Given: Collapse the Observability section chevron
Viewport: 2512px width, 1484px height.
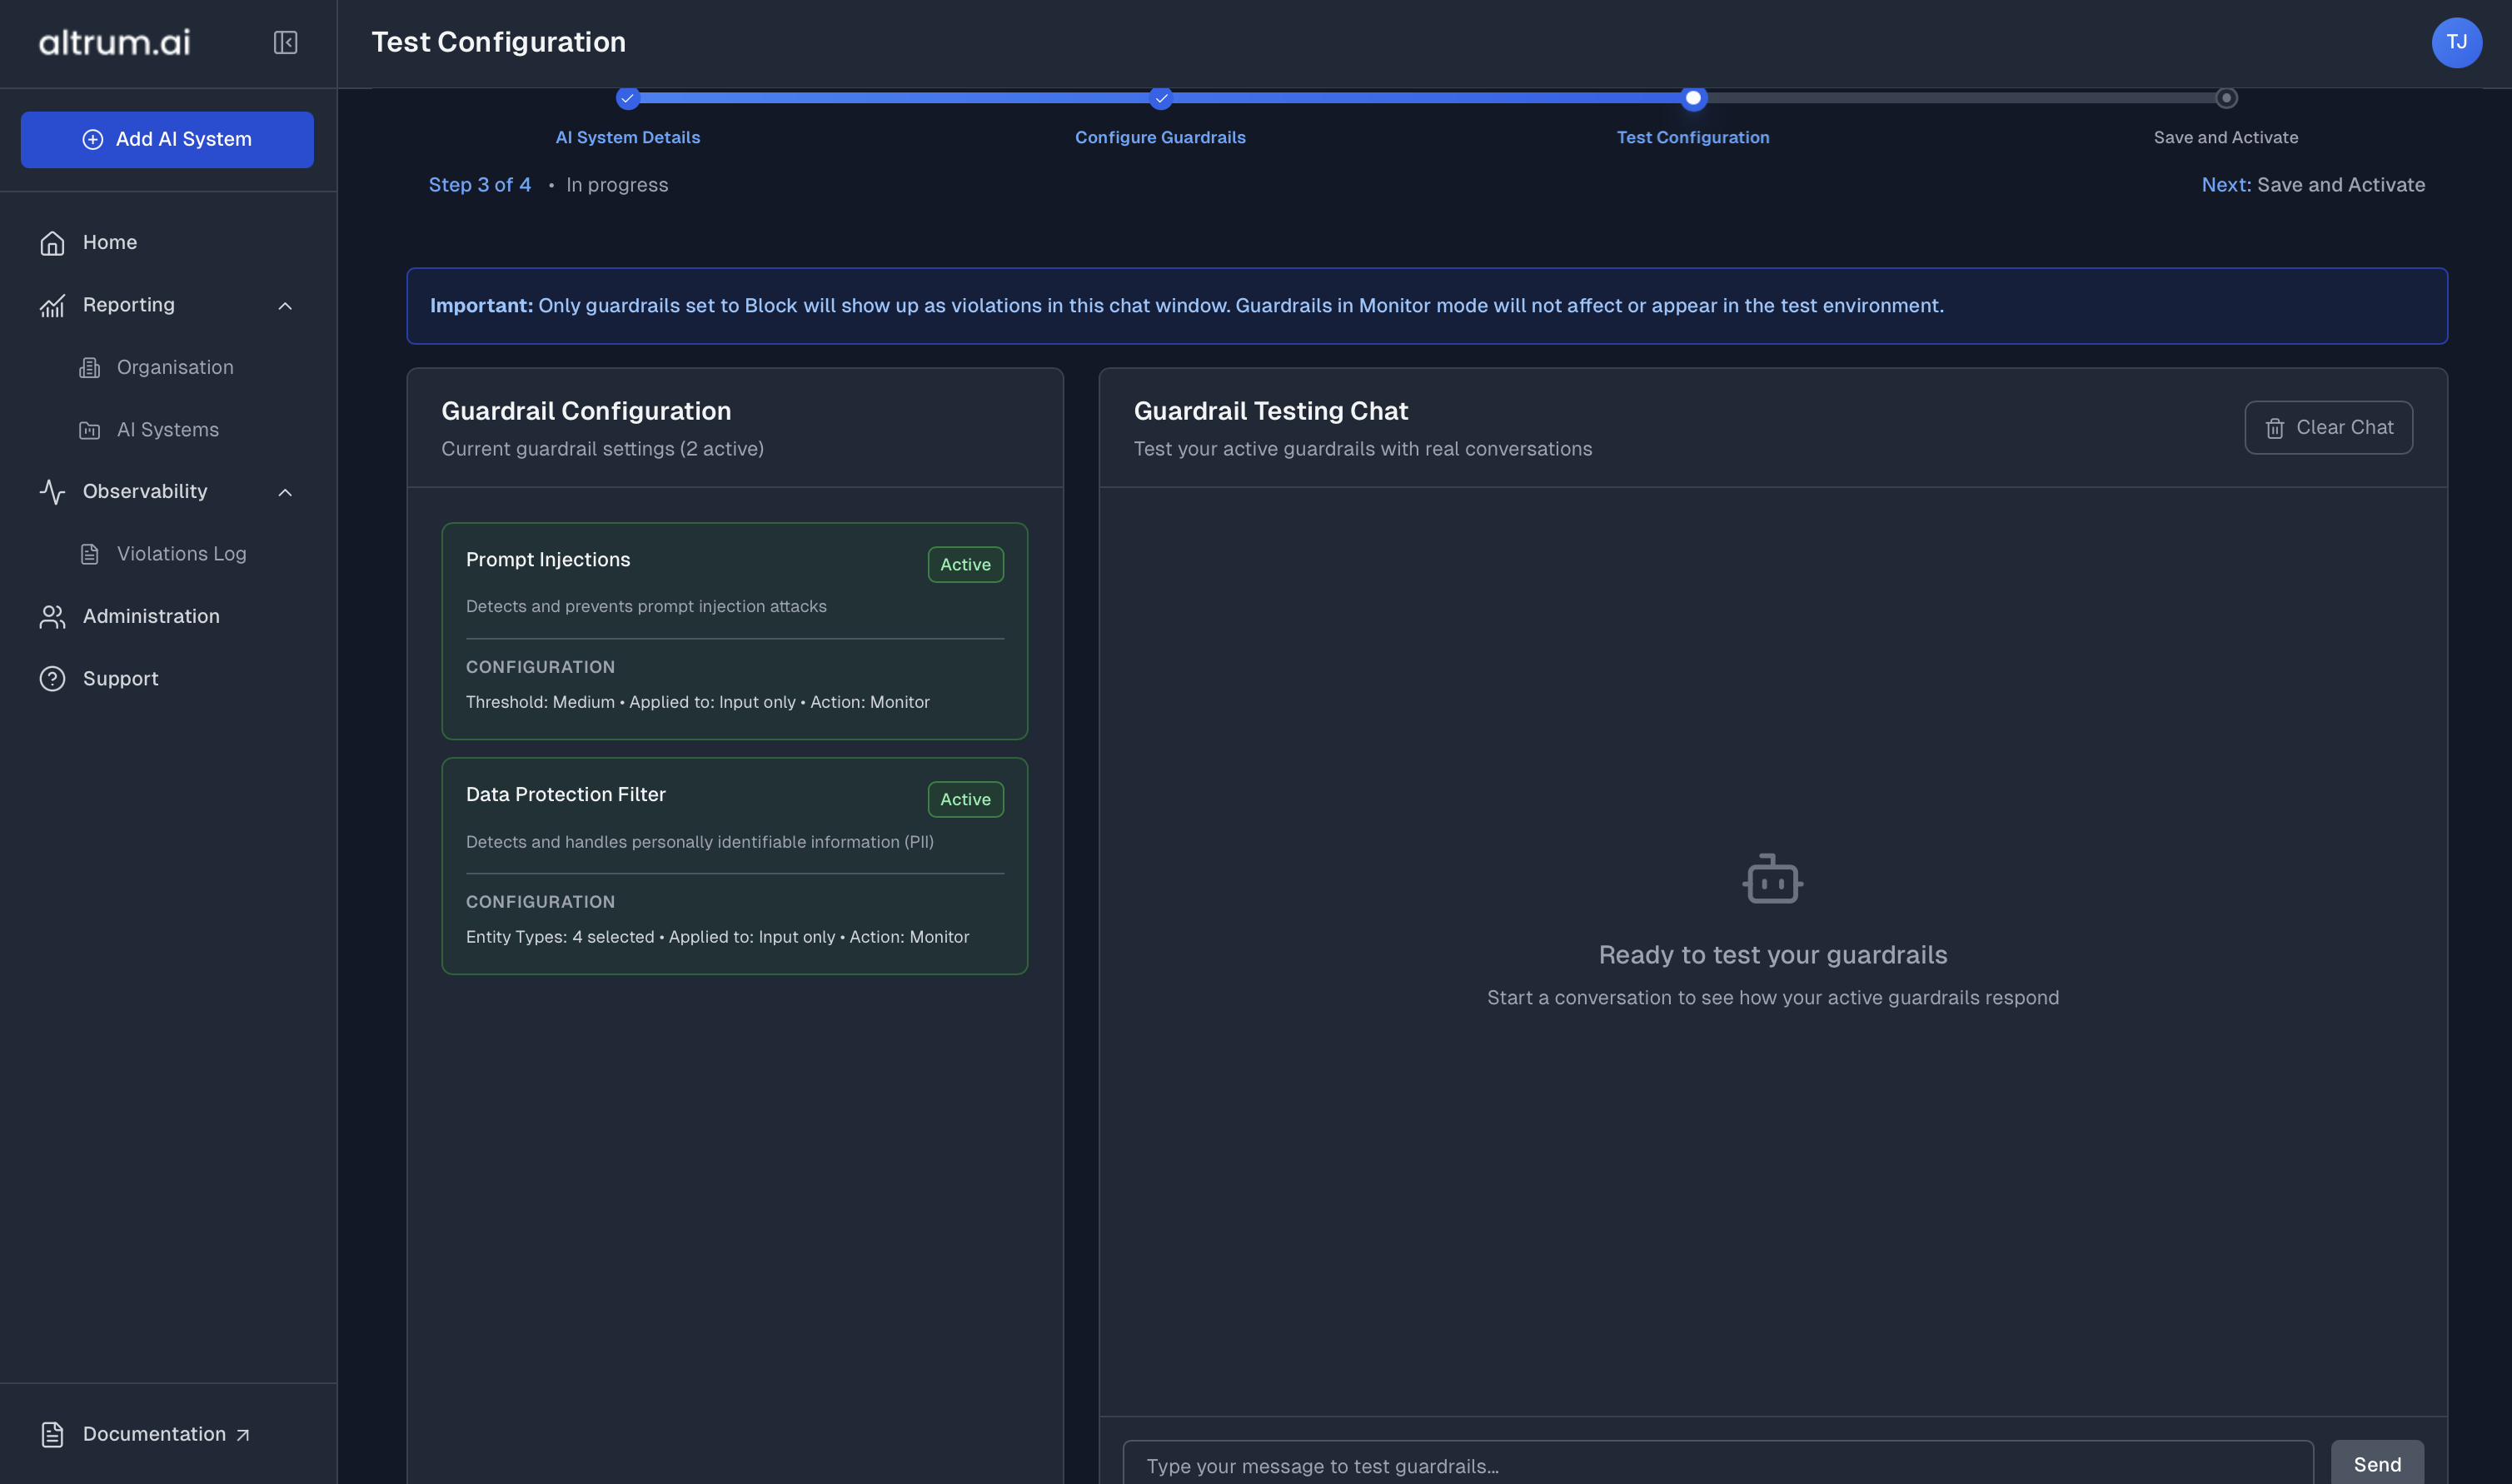Looking at the screenshot, I should (285, 492).
